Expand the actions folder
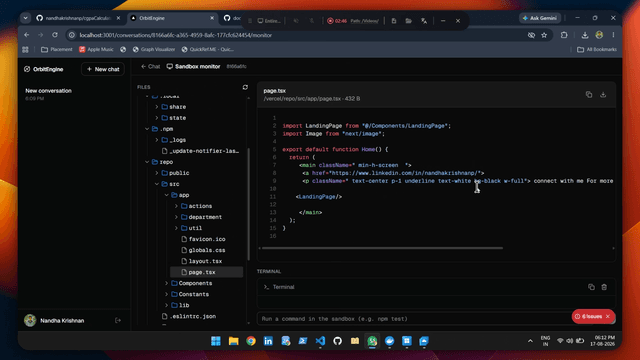The image size is (640, 360). coord(176,206)
